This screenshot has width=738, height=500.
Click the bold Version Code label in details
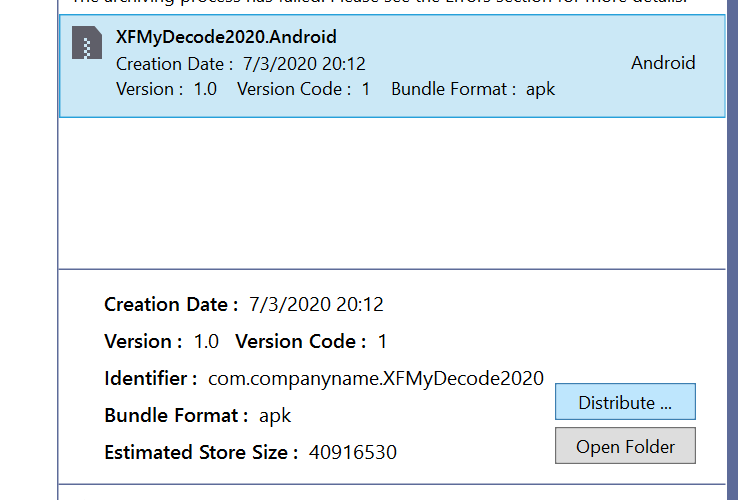pyautogui.click(x=301, y=341)
